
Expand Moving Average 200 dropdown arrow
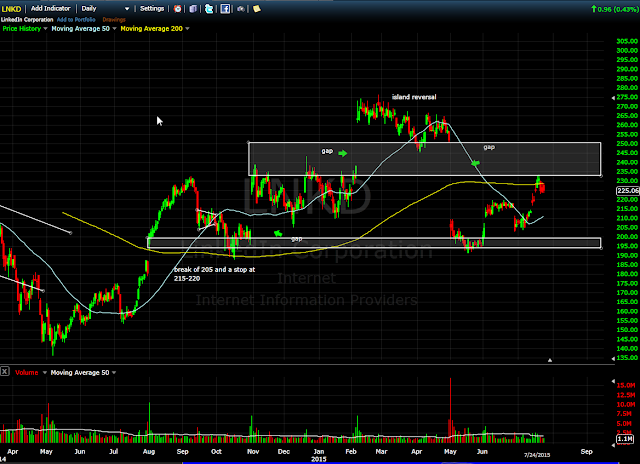(187, 29)
